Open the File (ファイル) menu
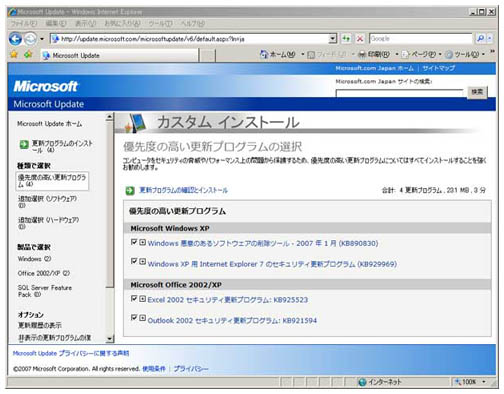 [24, 24]
